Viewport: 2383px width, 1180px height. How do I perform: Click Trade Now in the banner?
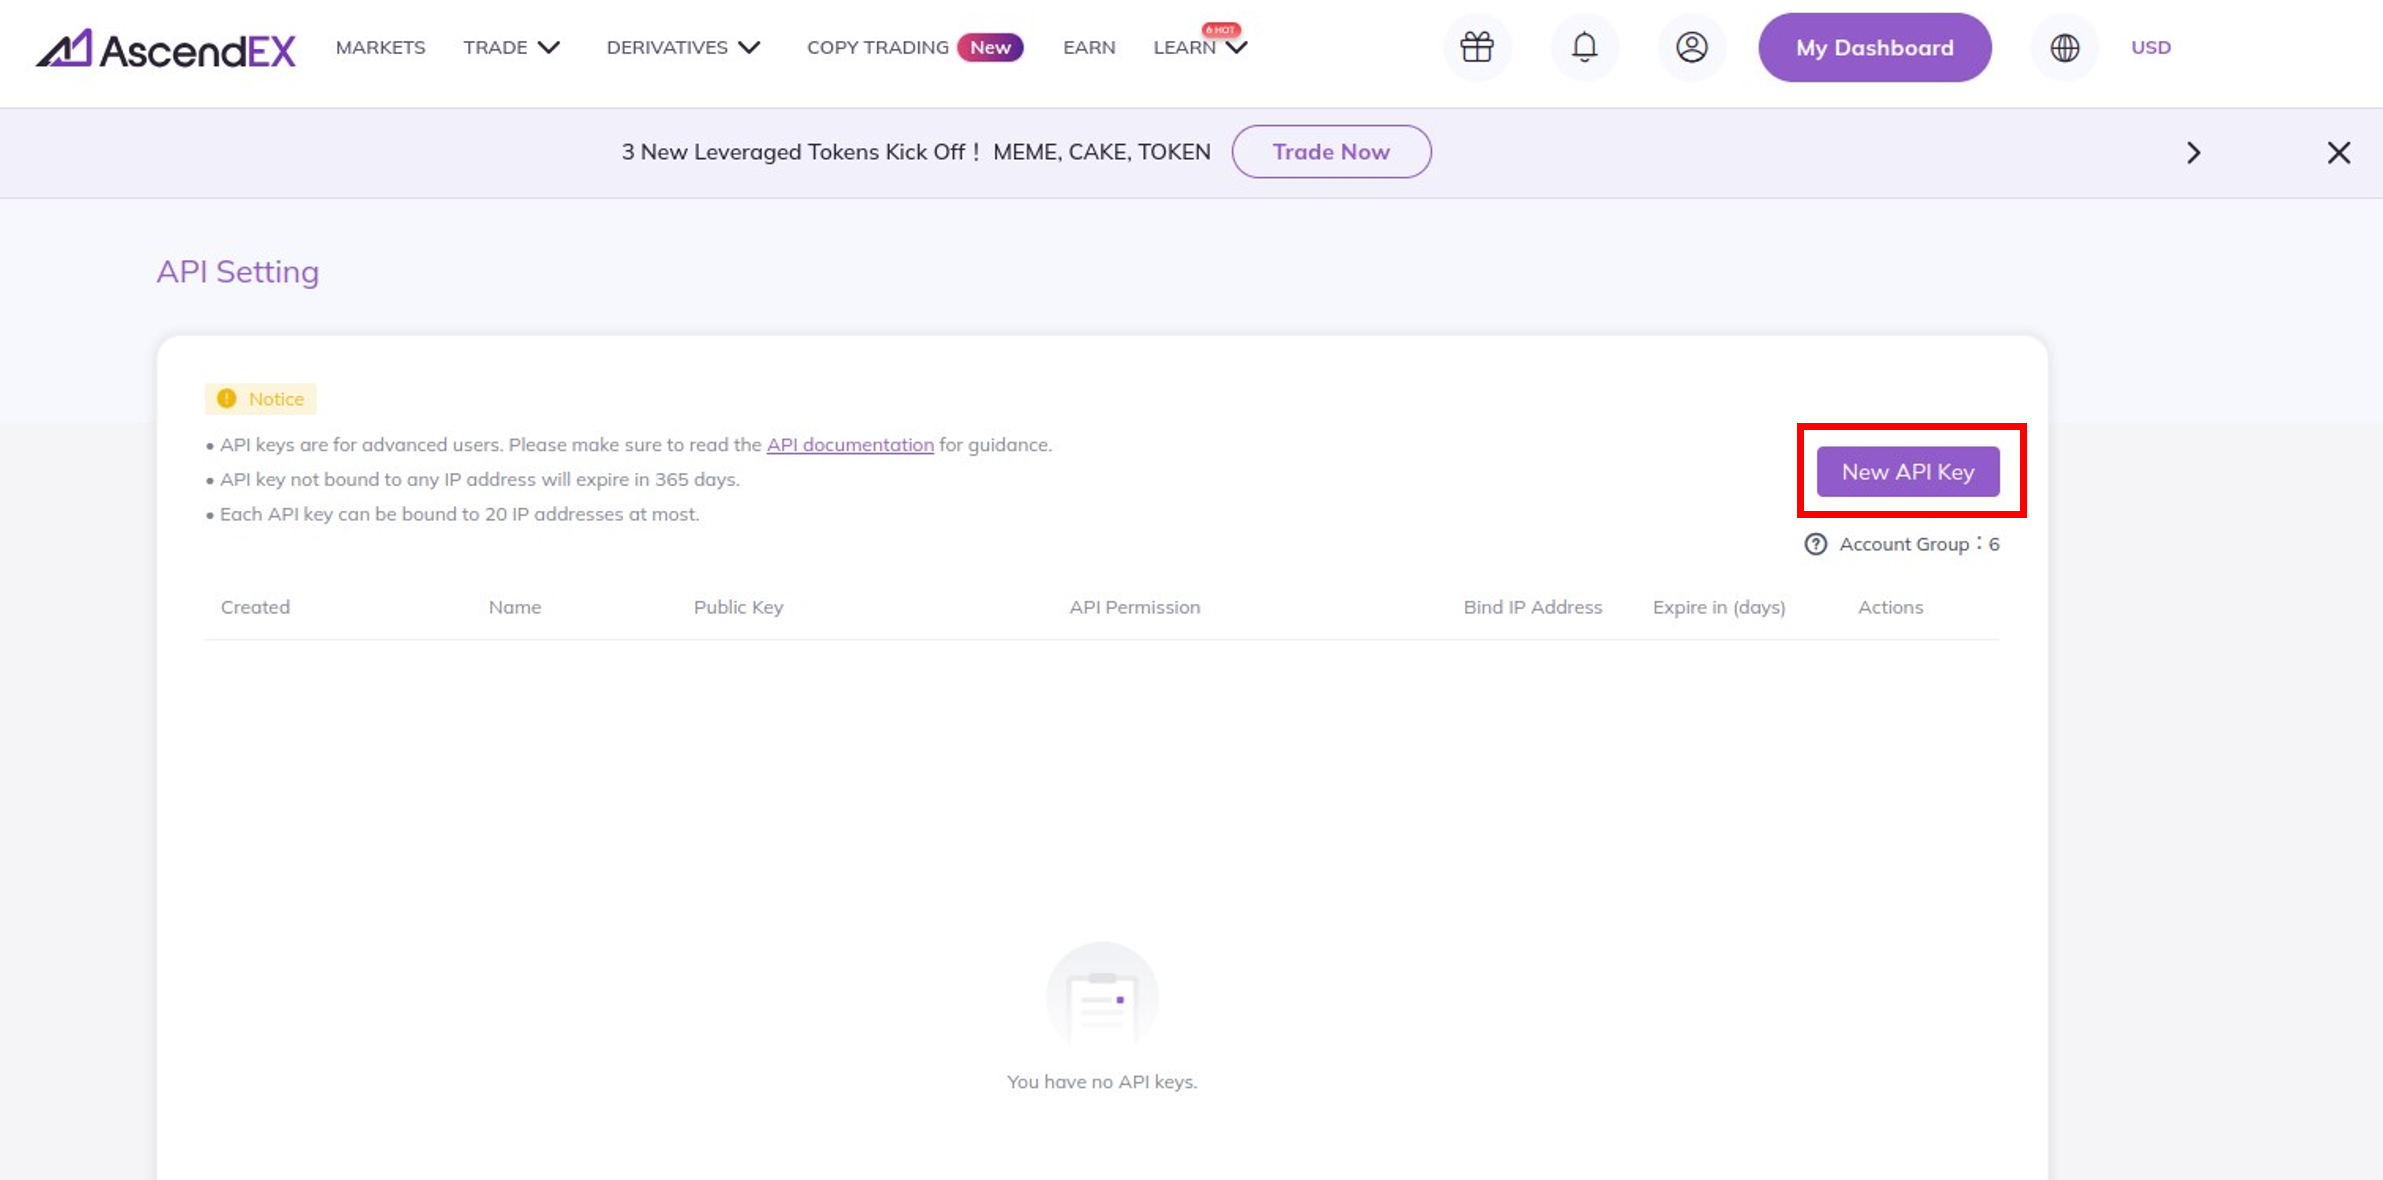tap(1331, 151)
